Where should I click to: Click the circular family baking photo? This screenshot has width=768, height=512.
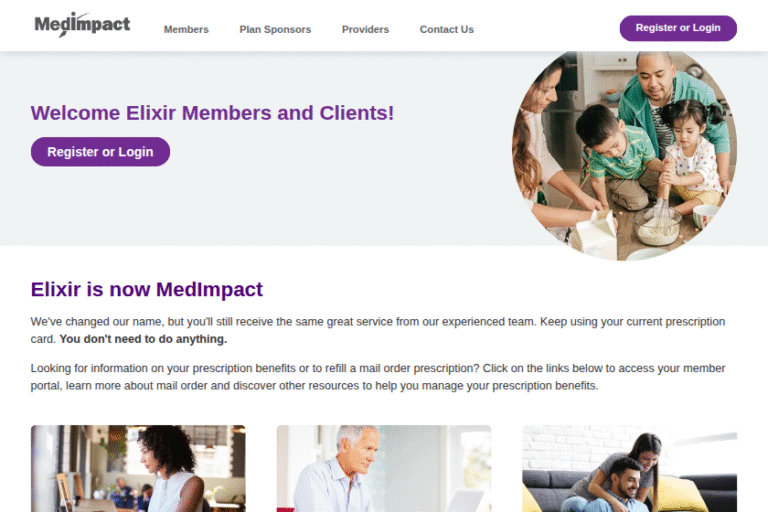624,156
